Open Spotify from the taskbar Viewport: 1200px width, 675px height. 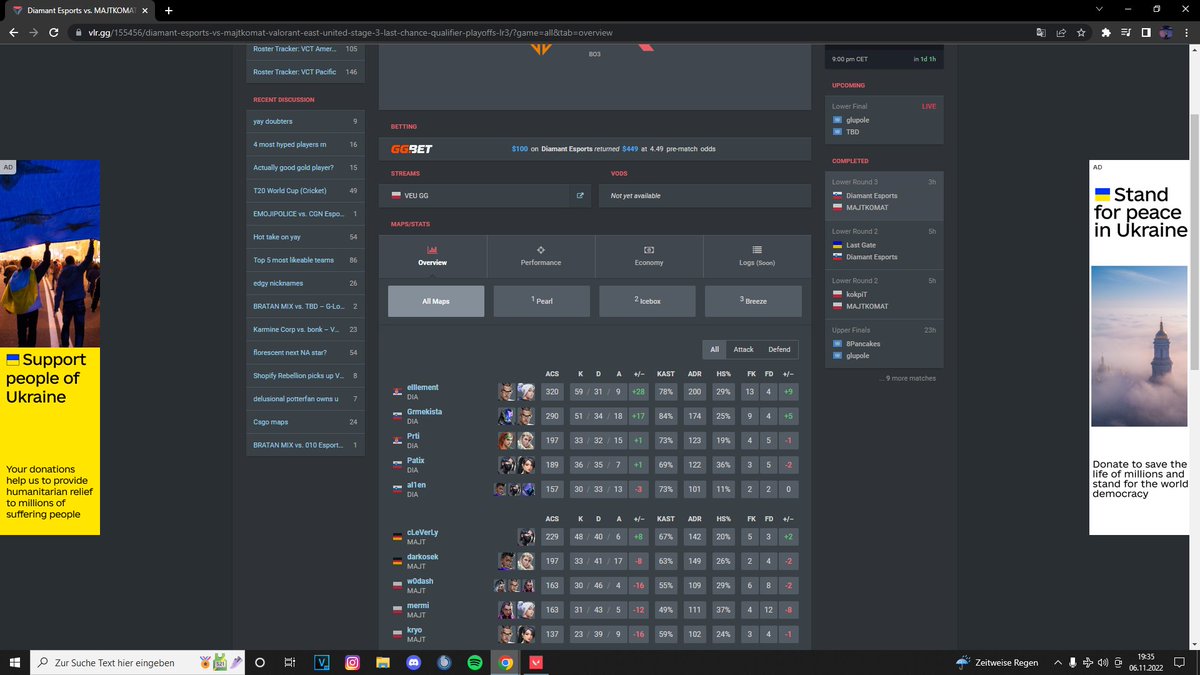click(x=475, y=662)
